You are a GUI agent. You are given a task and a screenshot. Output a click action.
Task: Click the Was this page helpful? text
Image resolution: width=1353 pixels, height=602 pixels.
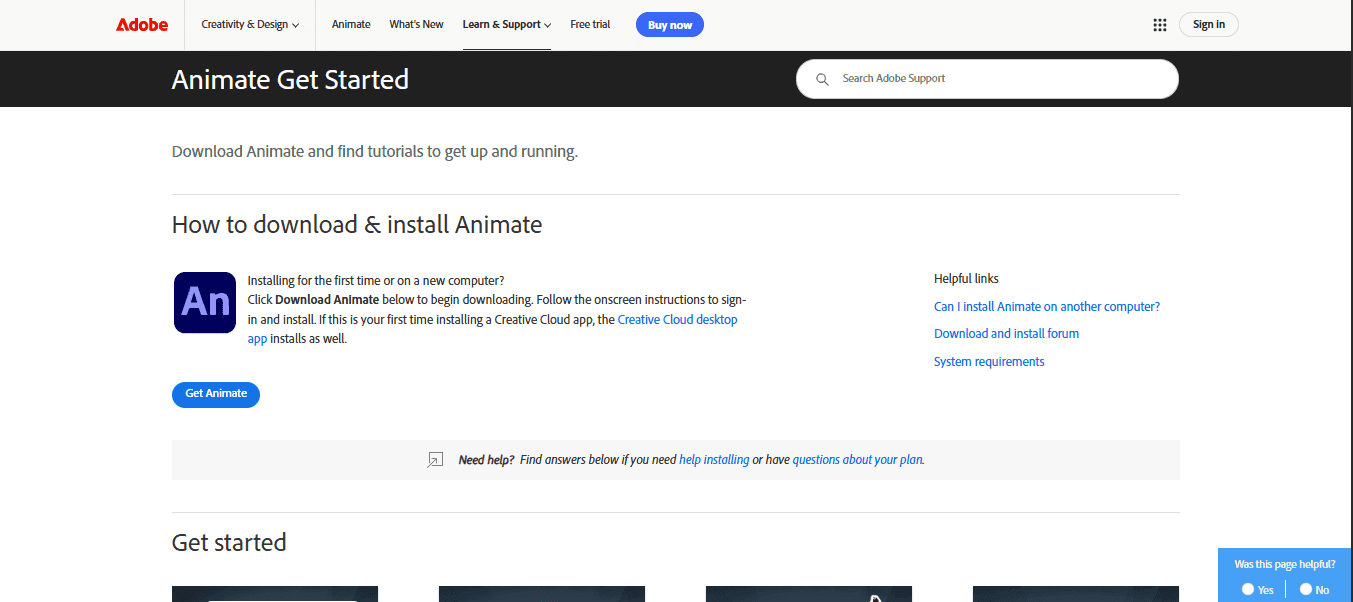tap(1285, 565)
